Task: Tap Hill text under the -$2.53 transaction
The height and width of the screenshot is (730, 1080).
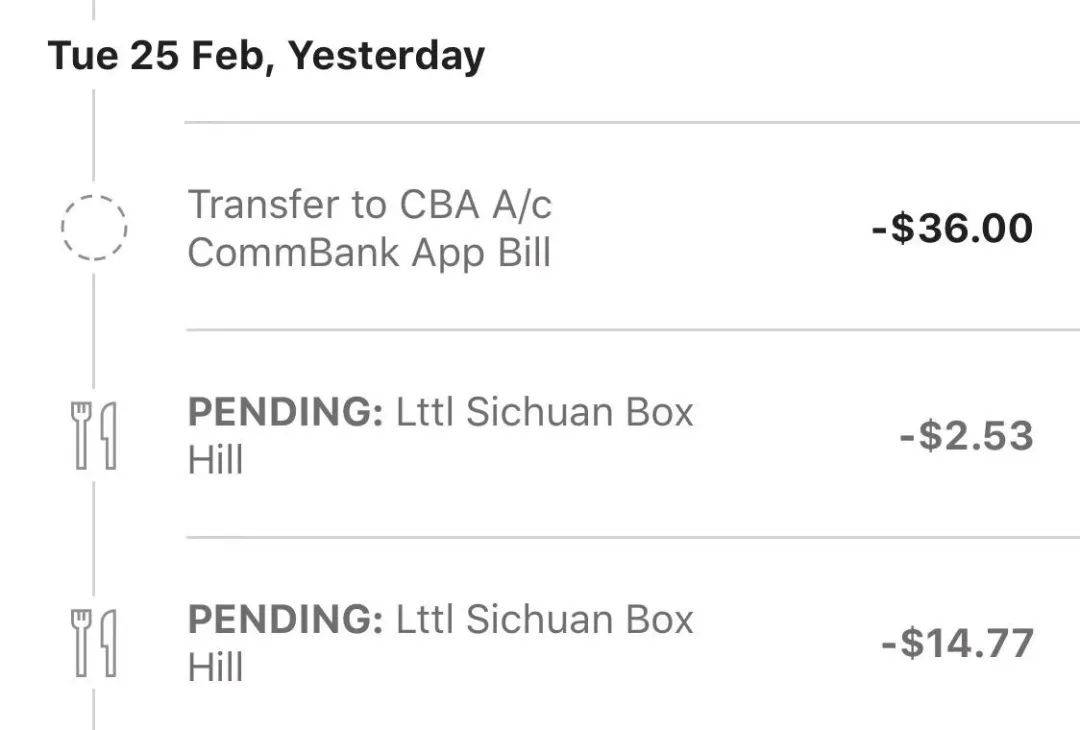Action: tap(216, 459)
